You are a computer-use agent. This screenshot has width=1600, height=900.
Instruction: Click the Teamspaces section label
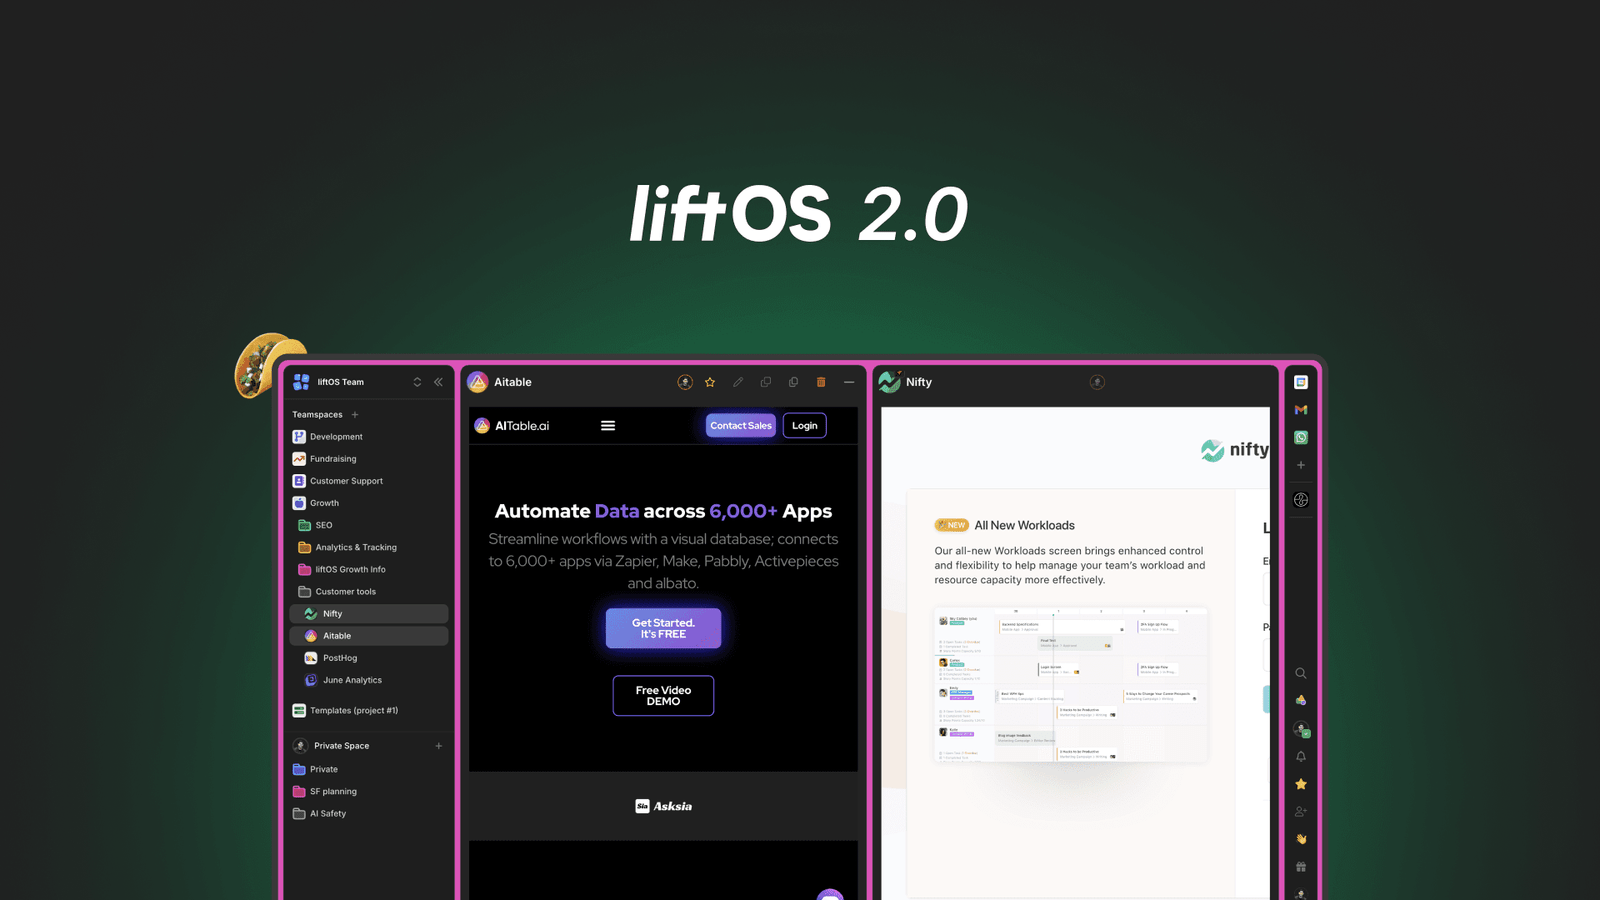click(317, 414)
